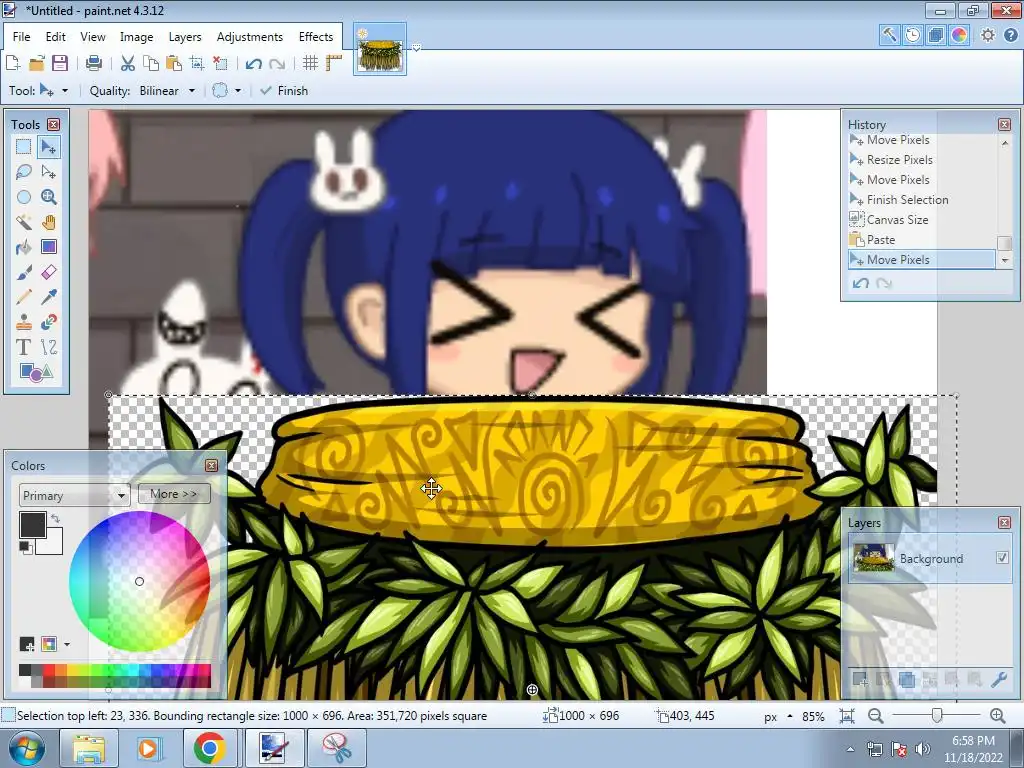Toggle the Layers window button top-right
Viewport: 1024px width, 768px height.
point(936,35)
